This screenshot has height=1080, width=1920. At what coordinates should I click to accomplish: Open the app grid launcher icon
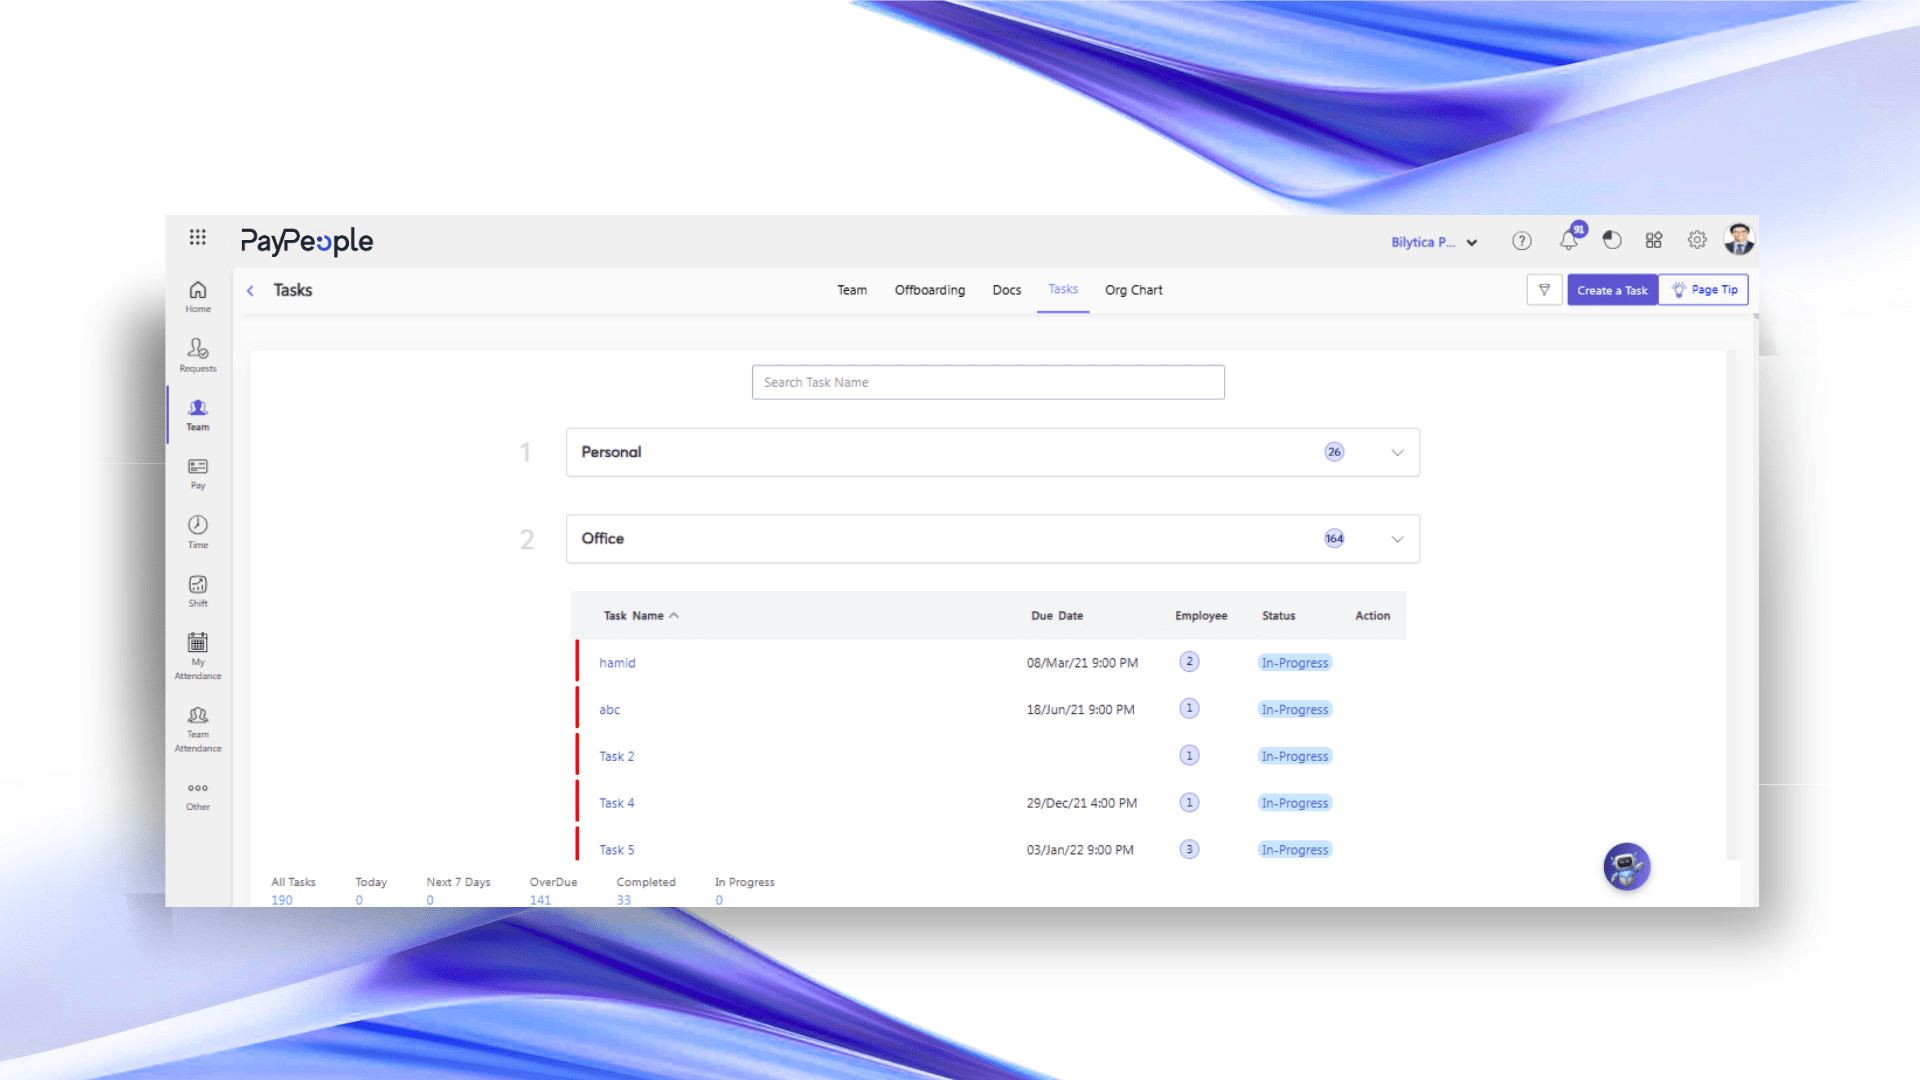click(197, 237)
